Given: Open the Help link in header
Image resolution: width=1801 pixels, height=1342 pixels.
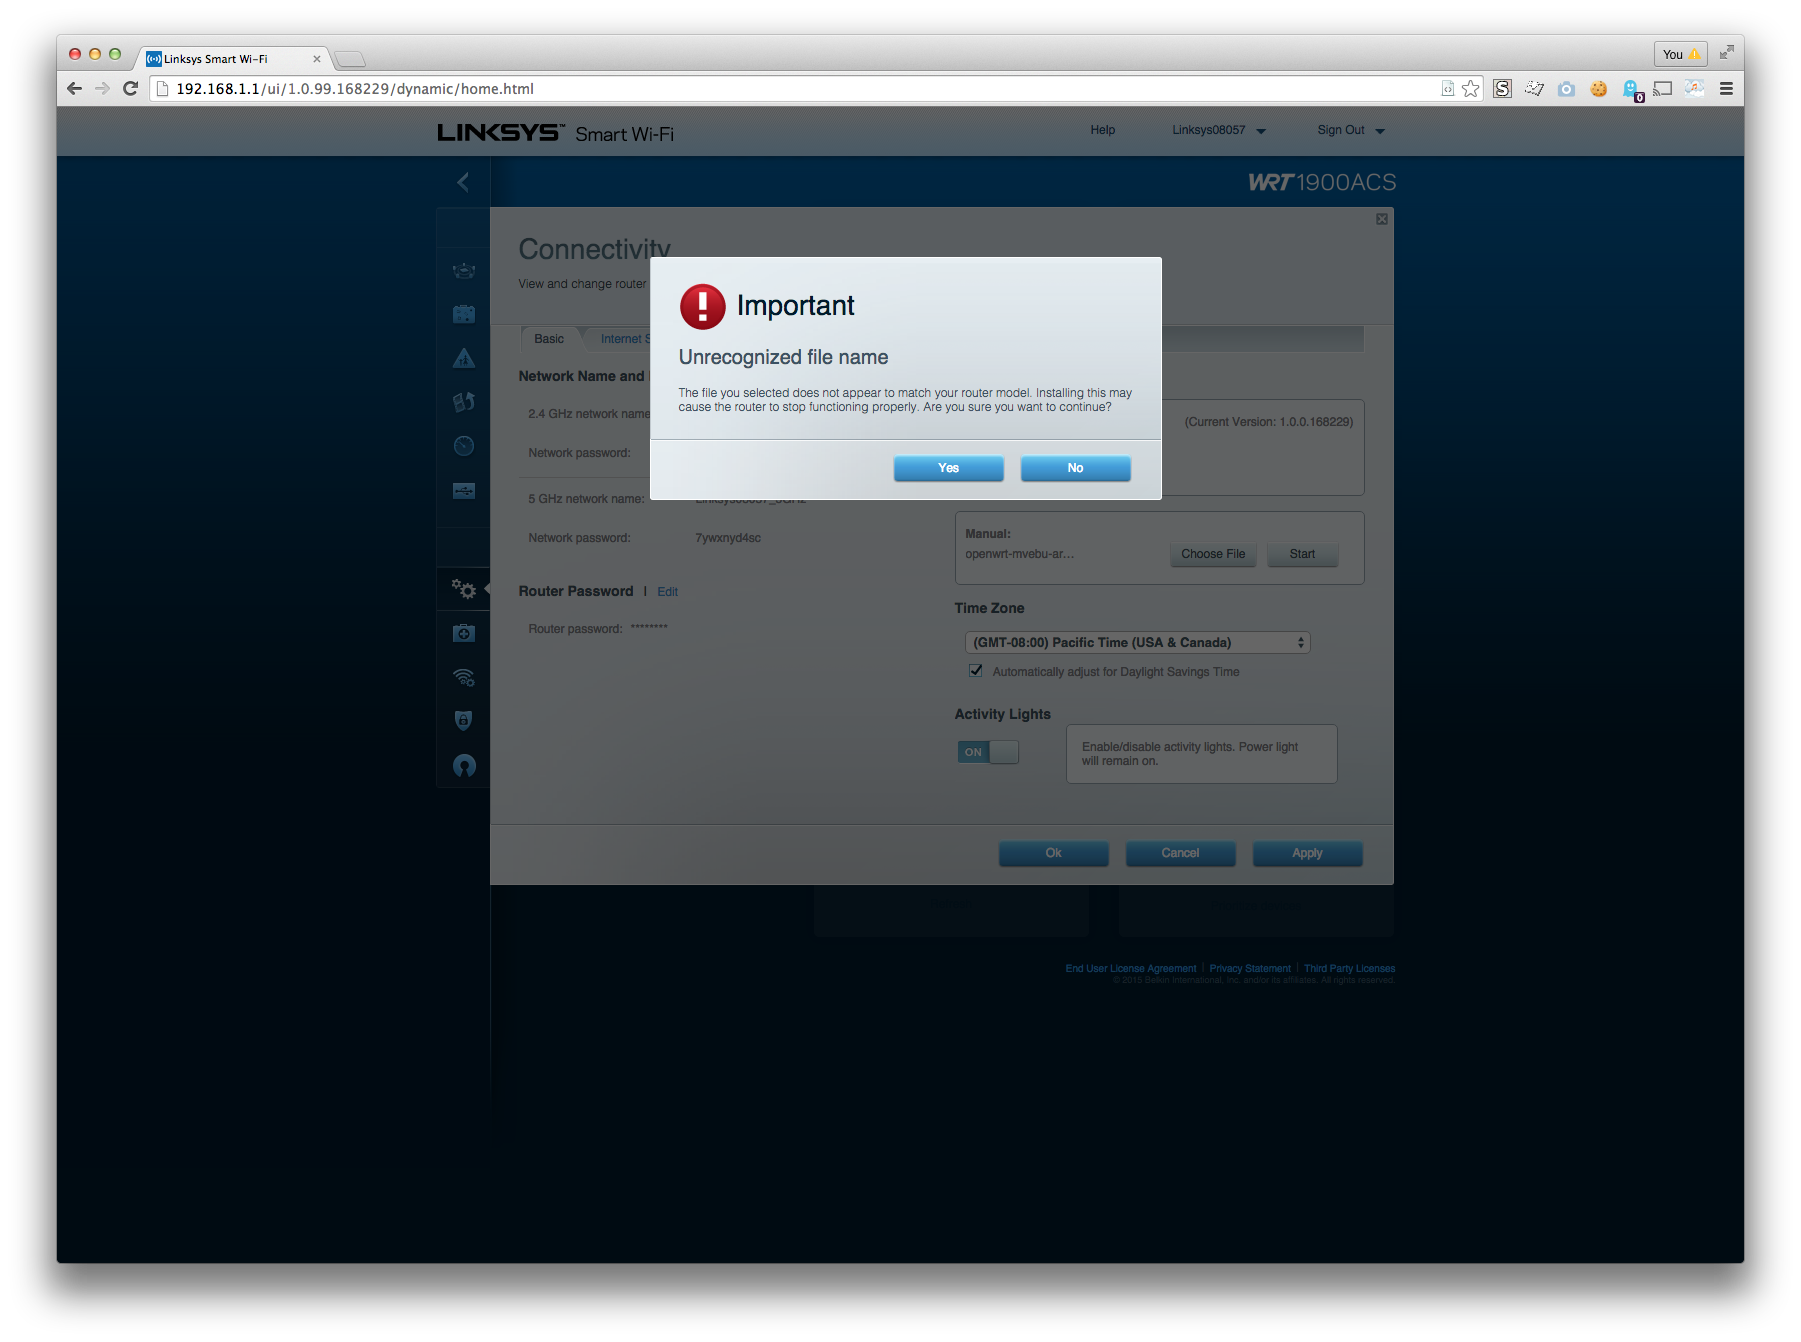Looking at the screenshot, I should pos(1102,130).
